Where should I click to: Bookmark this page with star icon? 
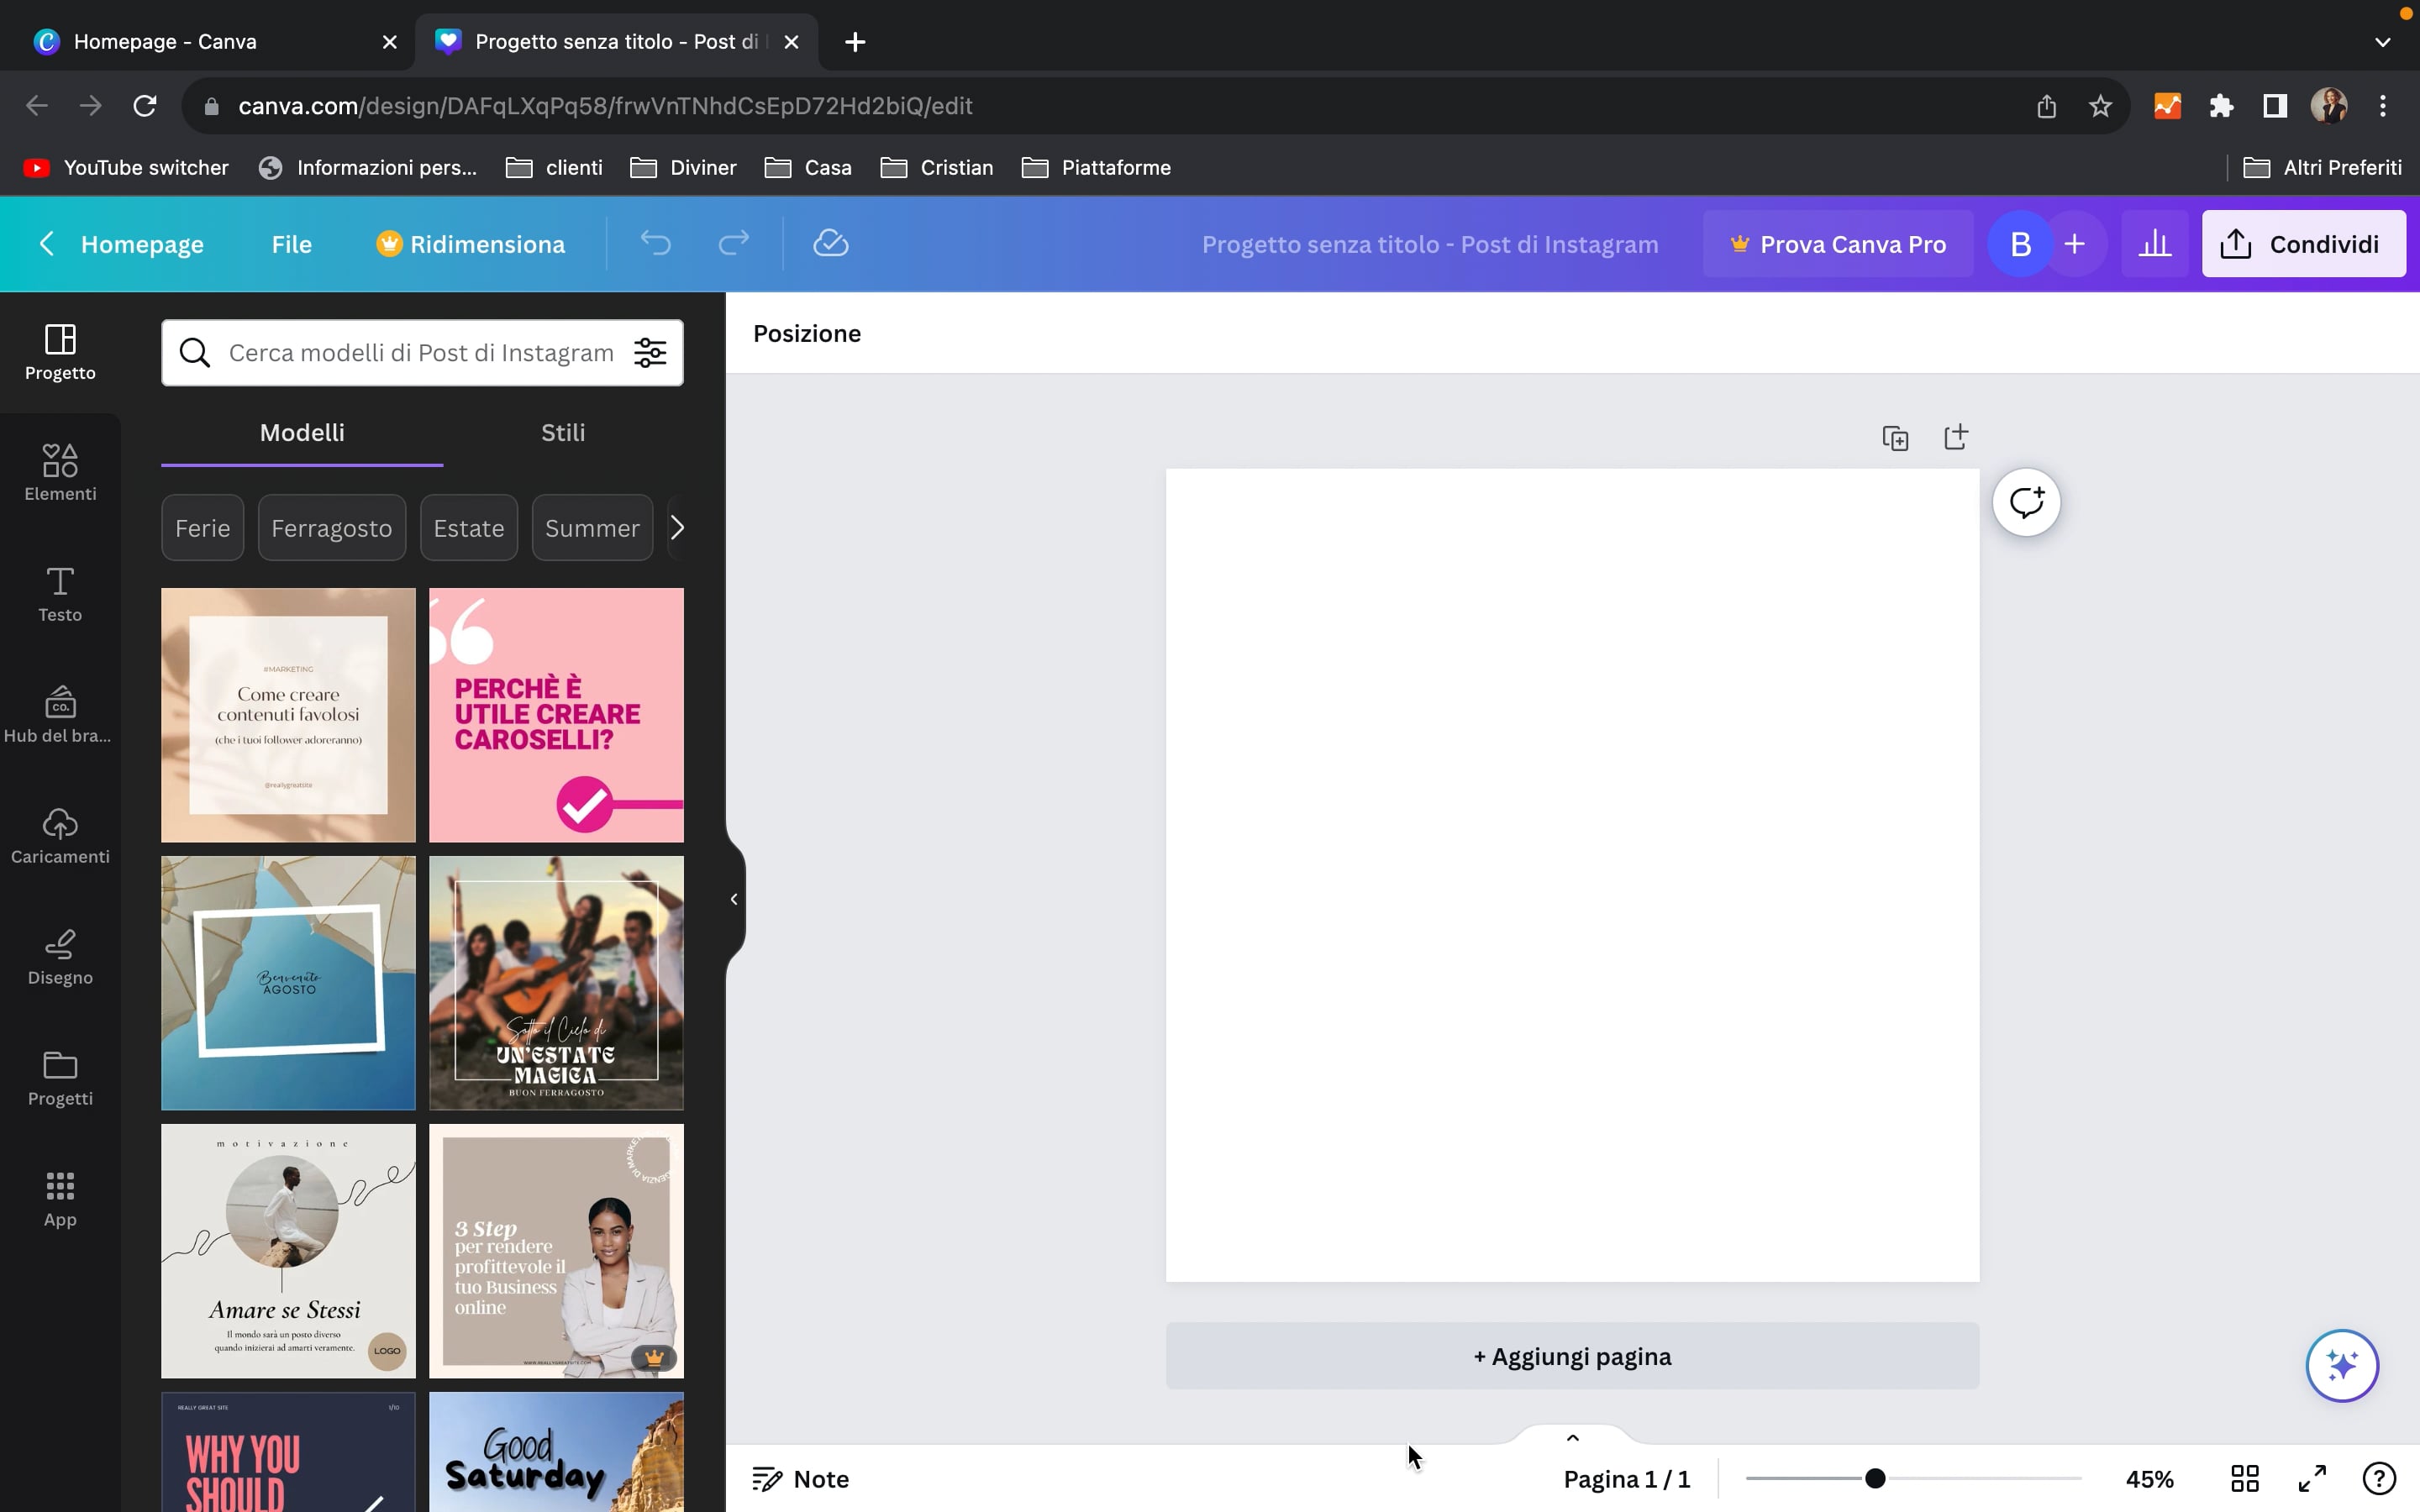click(x=2100, y=106)
